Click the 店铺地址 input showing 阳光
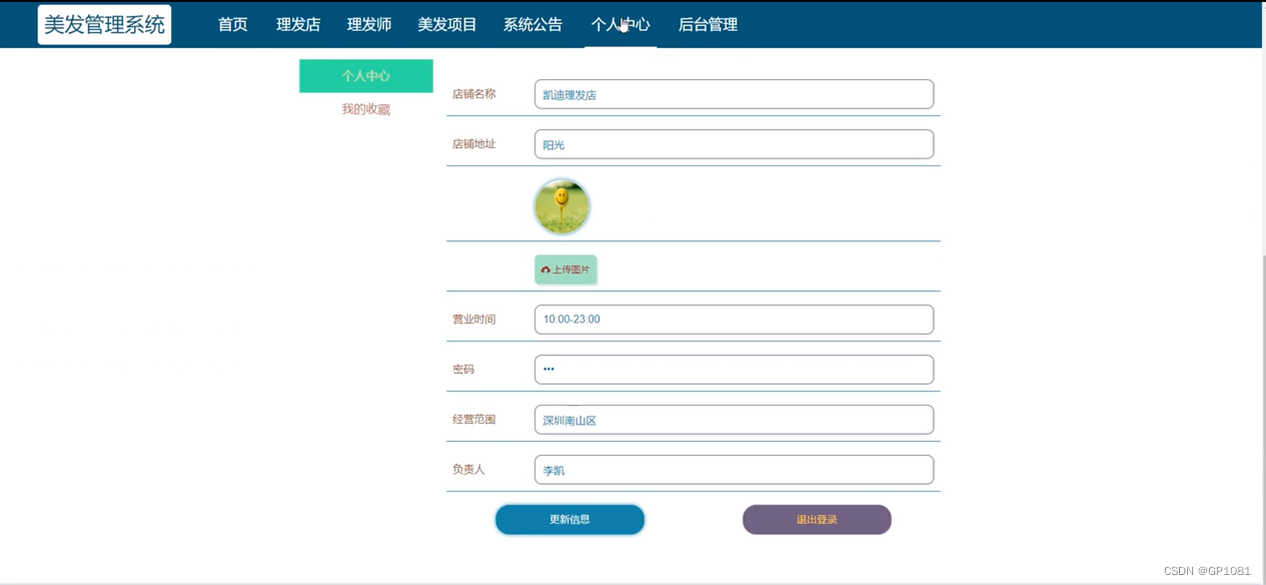Viewport: 1266px width, 585px height. (x=733, y=143)
